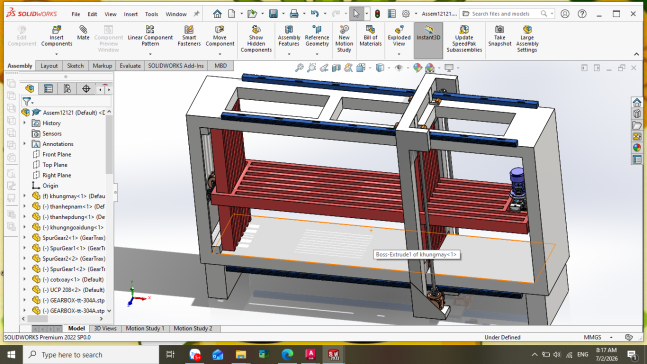Click the Save icon
This screenshot has width=647, height=364.
[x=273, y=14]
